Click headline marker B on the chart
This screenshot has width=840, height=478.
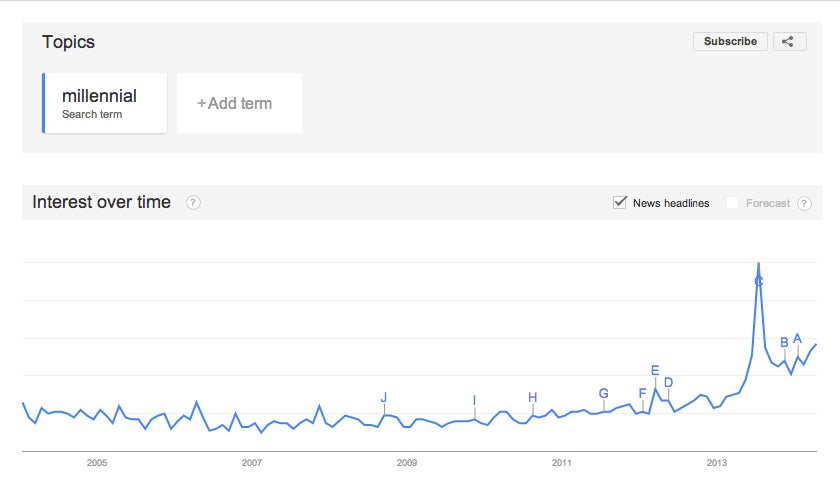point(784,342)
